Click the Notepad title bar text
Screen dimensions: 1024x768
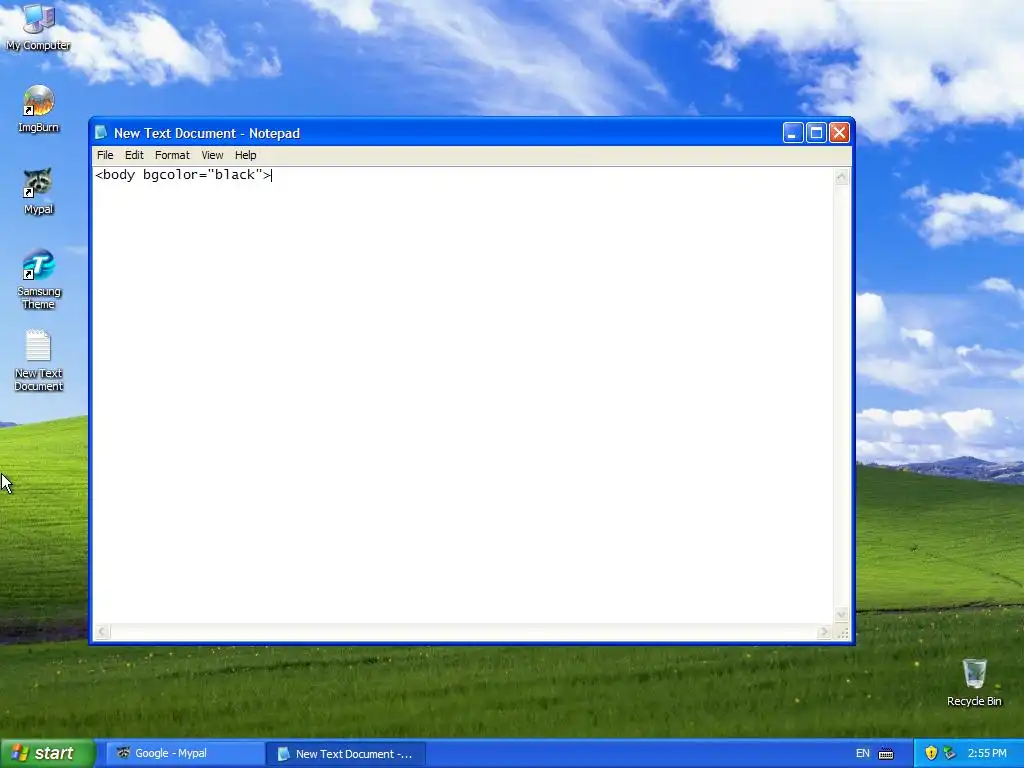point(206,133)
